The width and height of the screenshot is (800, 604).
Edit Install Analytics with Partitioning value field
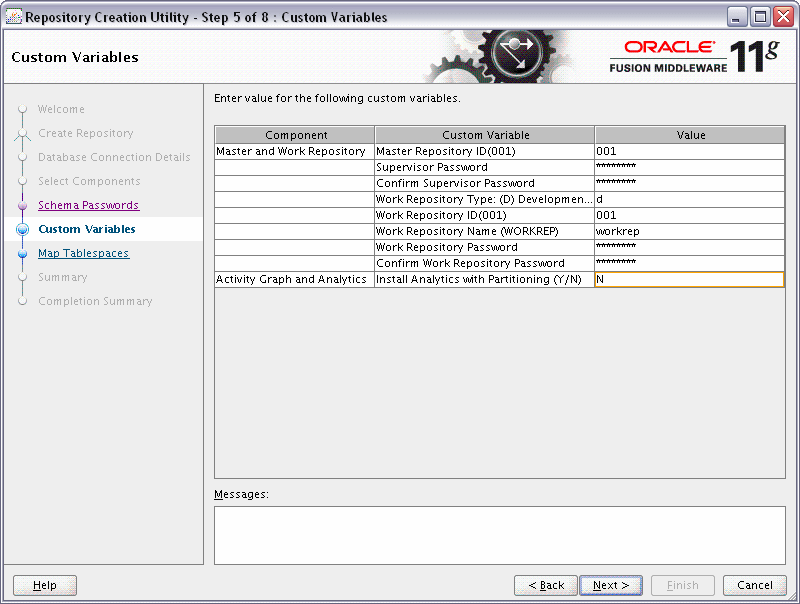pos(689,280)
